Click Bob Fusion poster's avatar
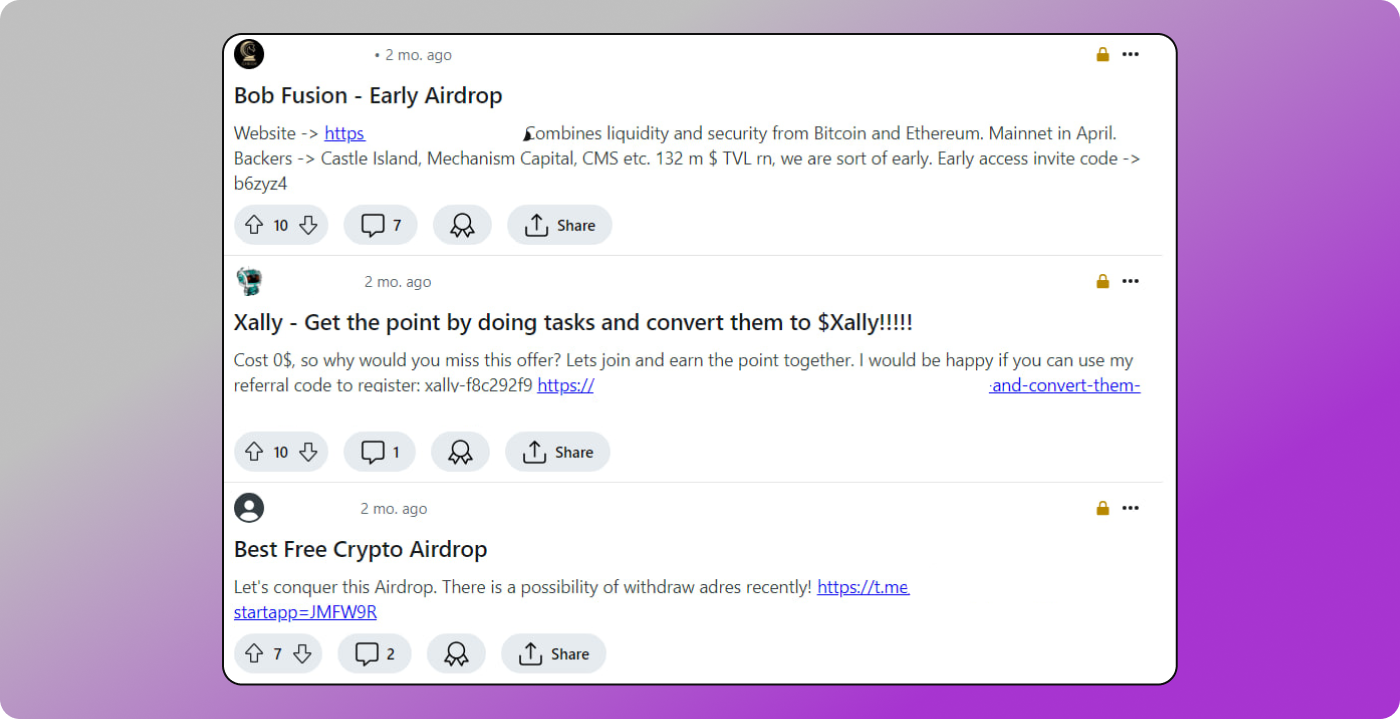Viewport: 1400px width, 719px height. coord(249,54)
